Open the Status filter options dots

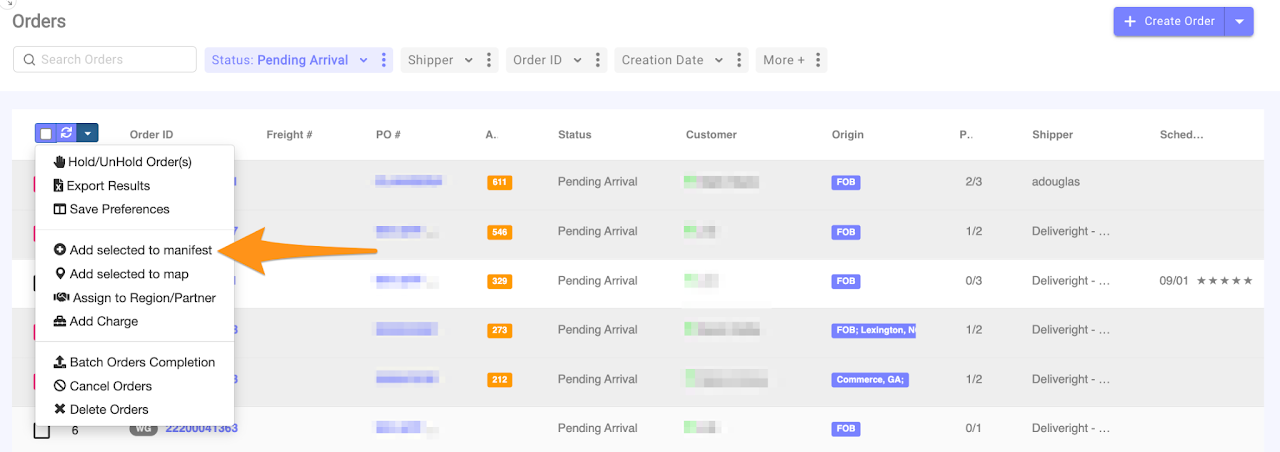coord(384,60)
